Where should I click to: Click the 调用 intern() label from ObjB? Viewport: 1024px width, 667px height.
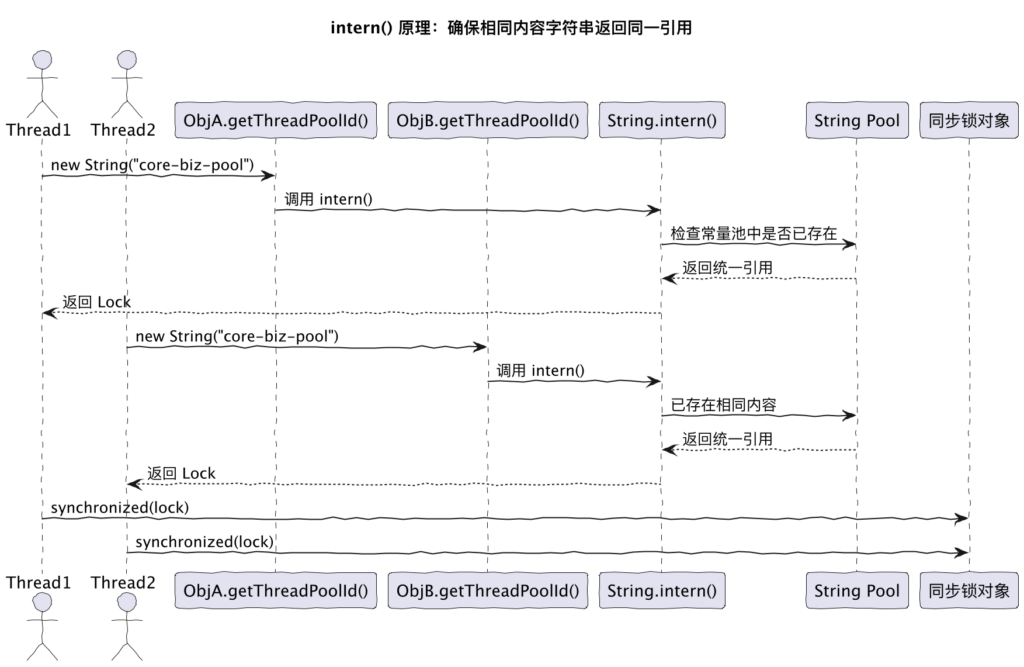541,369
